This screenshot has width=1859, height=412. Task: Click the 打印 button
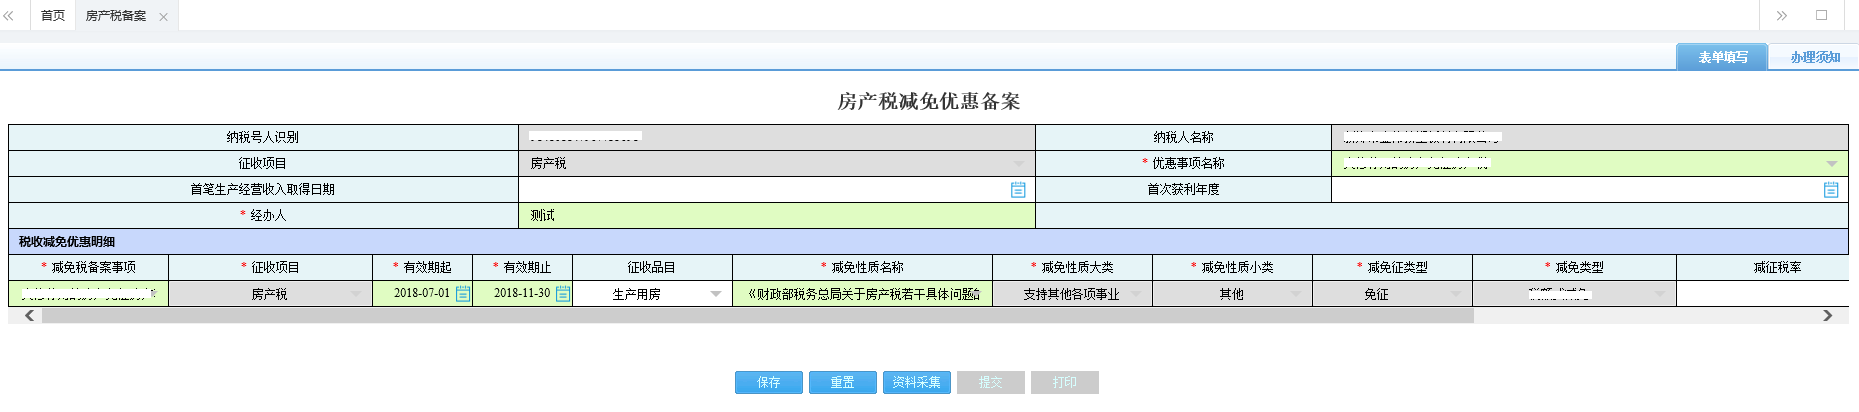click(x=1065, y=382)
